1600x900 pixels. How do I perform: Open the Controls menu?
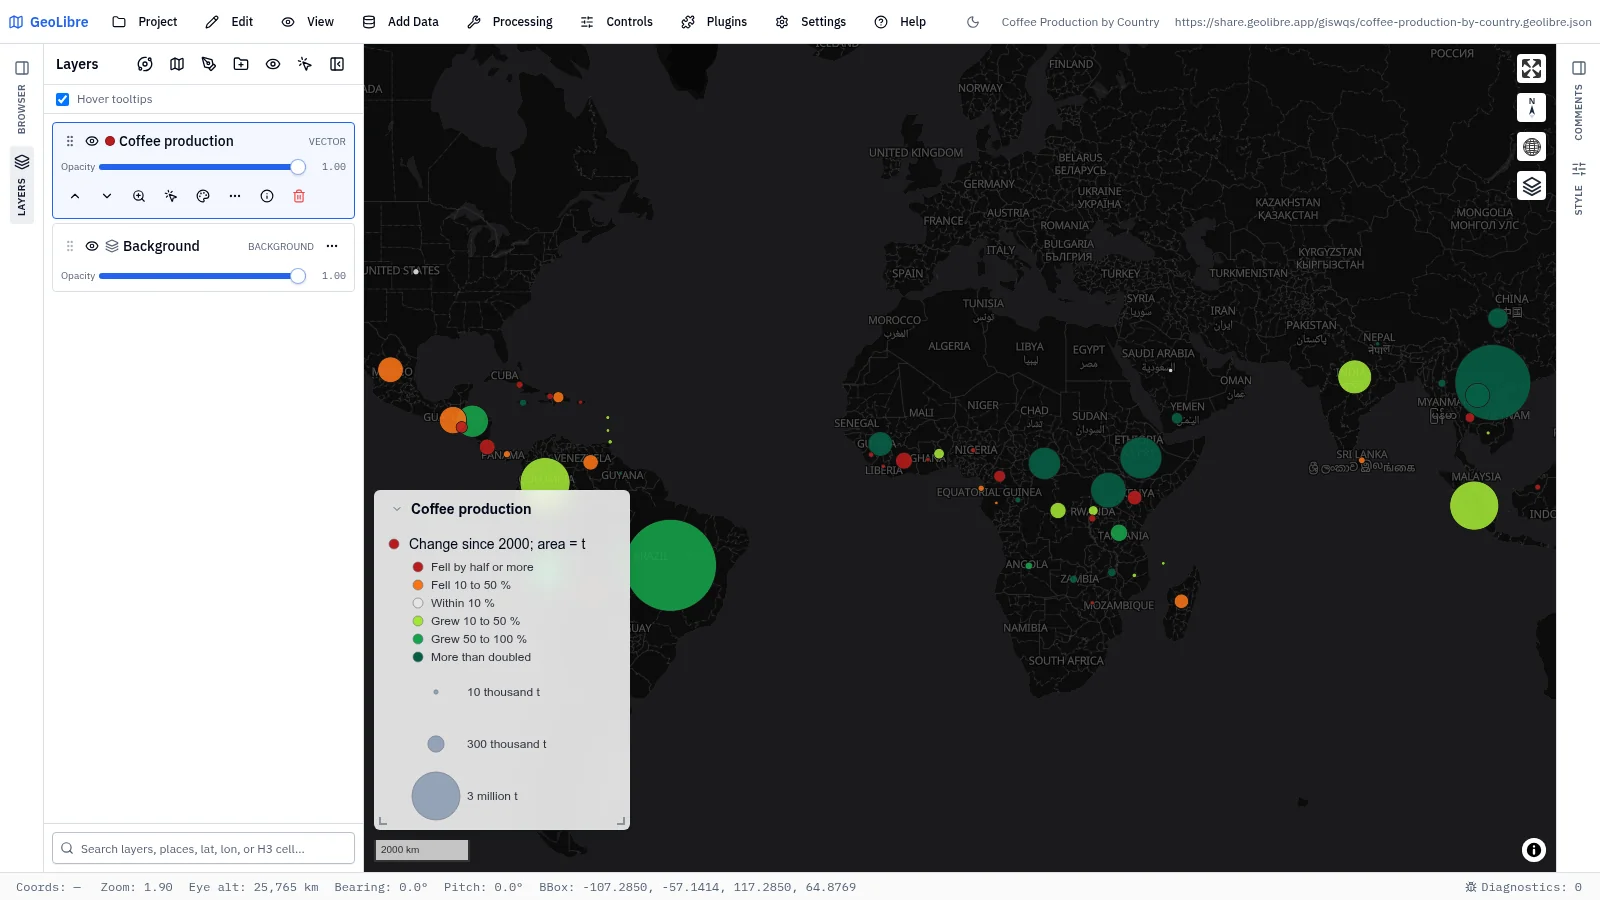617,22
